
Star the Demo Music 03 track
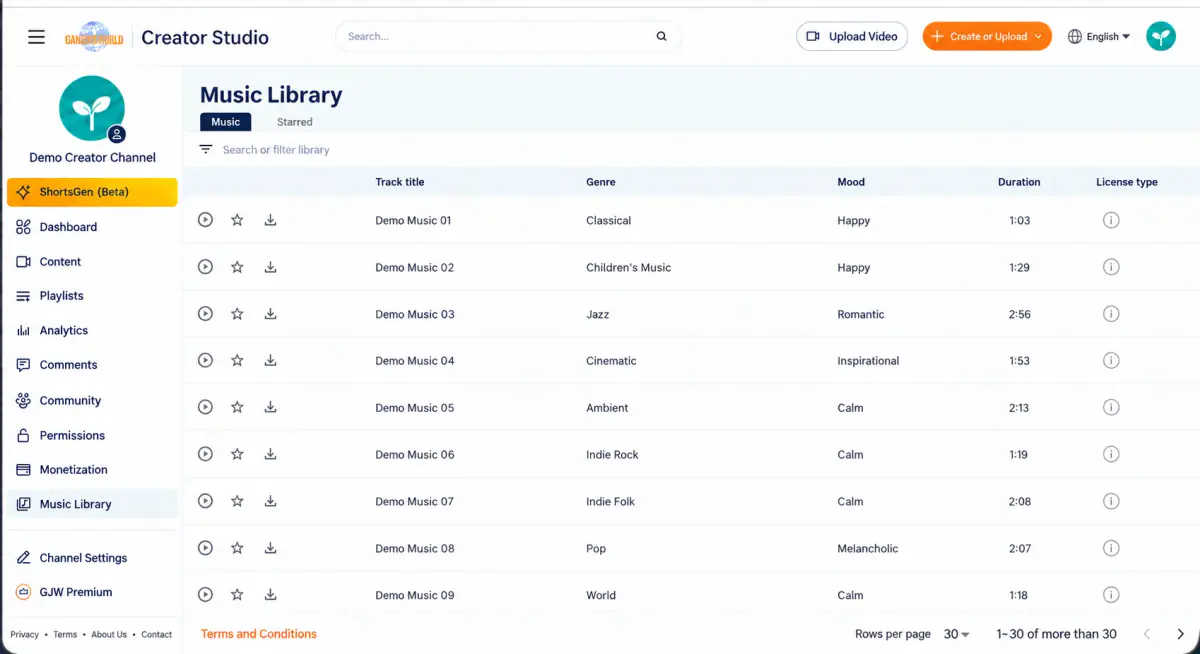point(237,314)
